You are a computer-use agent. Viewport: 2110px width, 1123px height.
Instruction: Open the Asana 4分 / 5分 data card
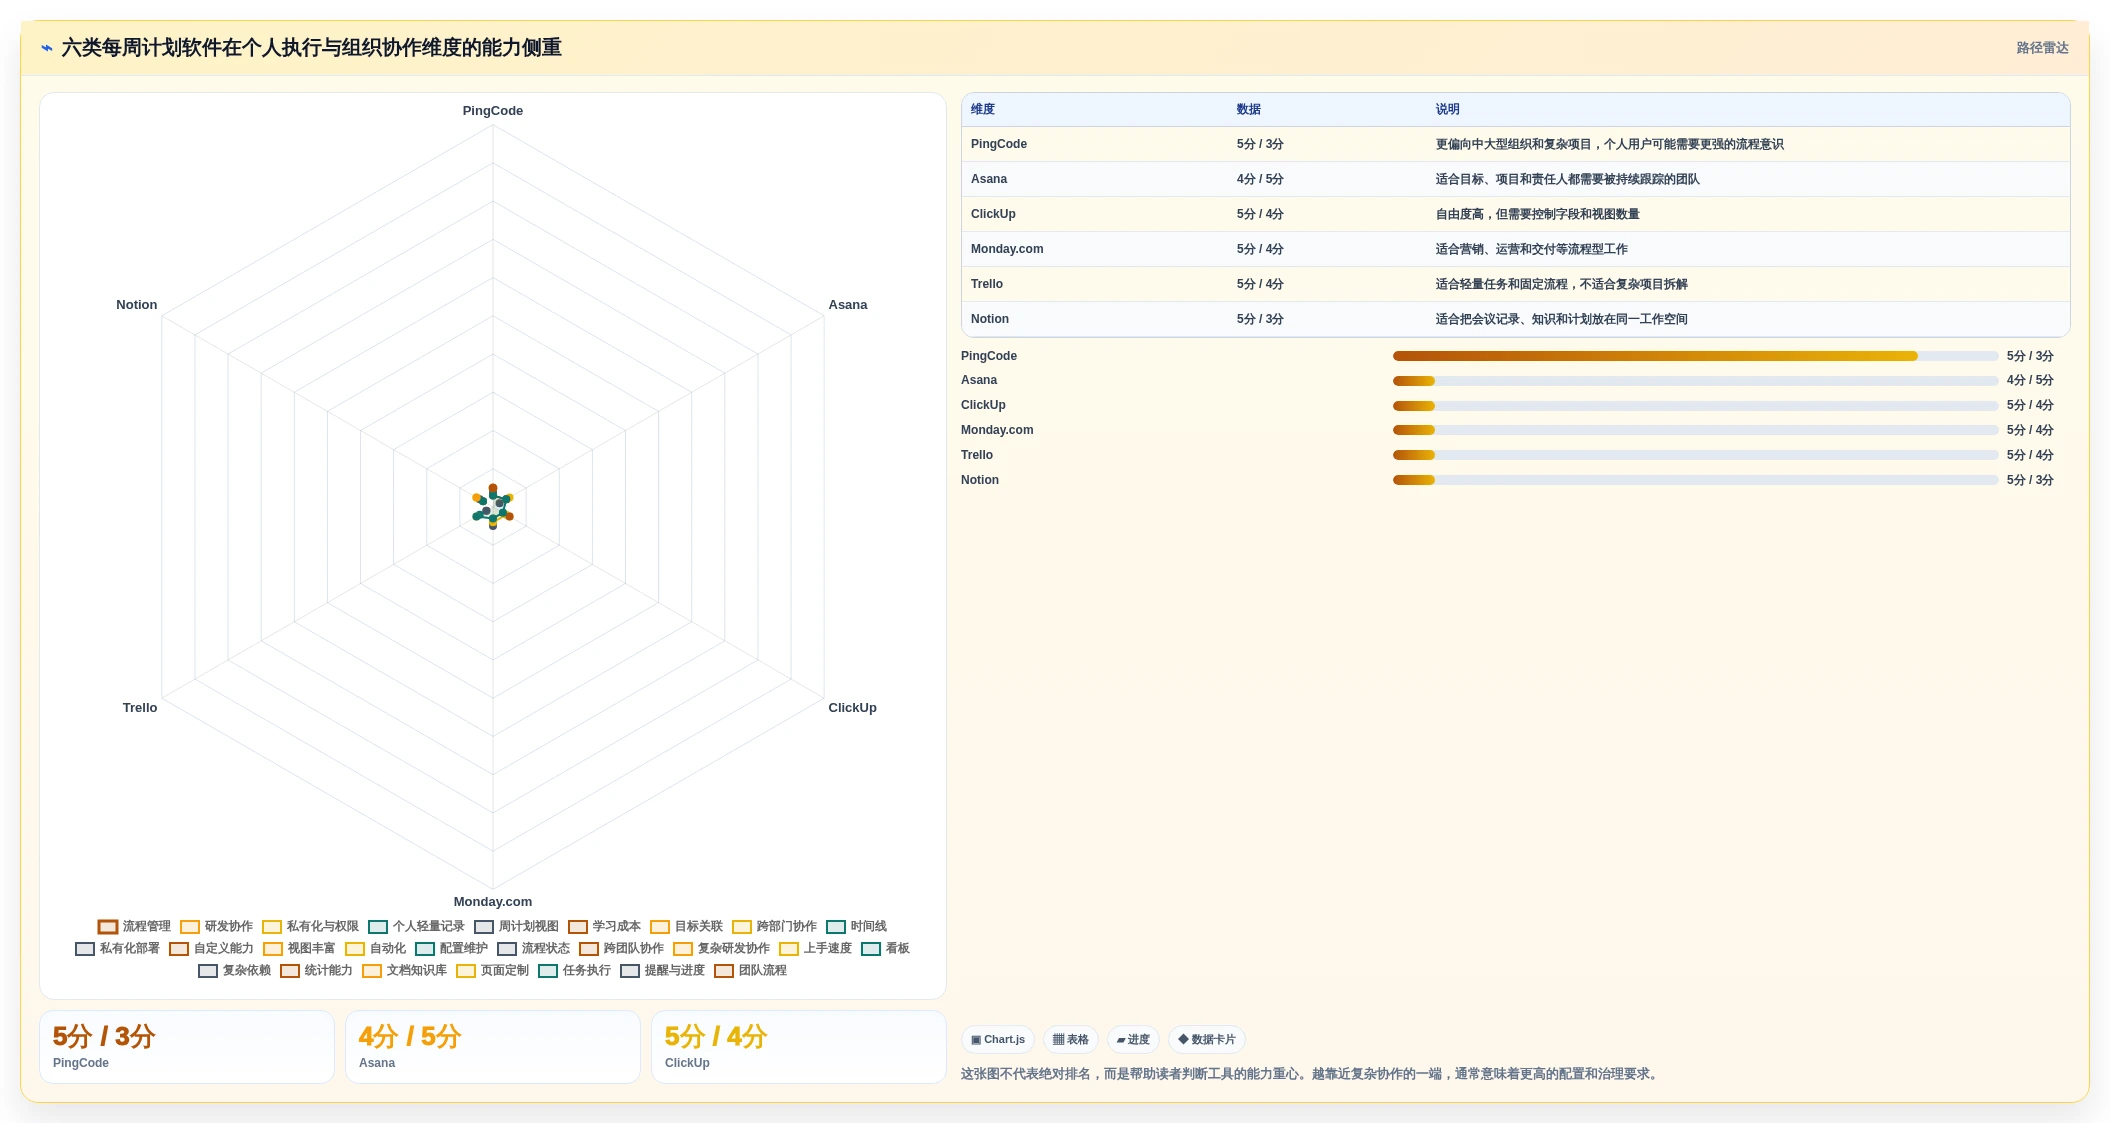point(493,1047)
